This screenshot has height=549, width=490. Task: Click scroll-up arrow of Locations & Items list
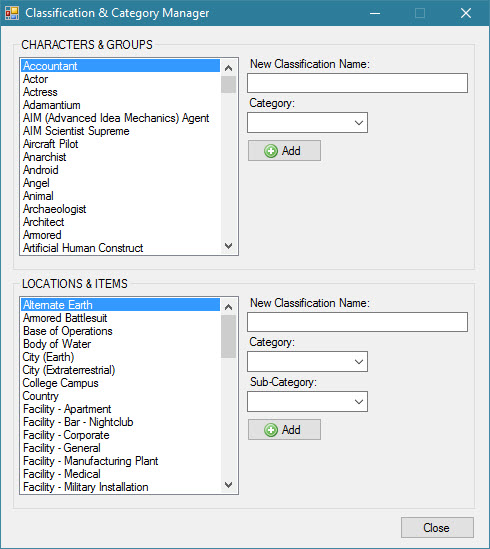228,307
